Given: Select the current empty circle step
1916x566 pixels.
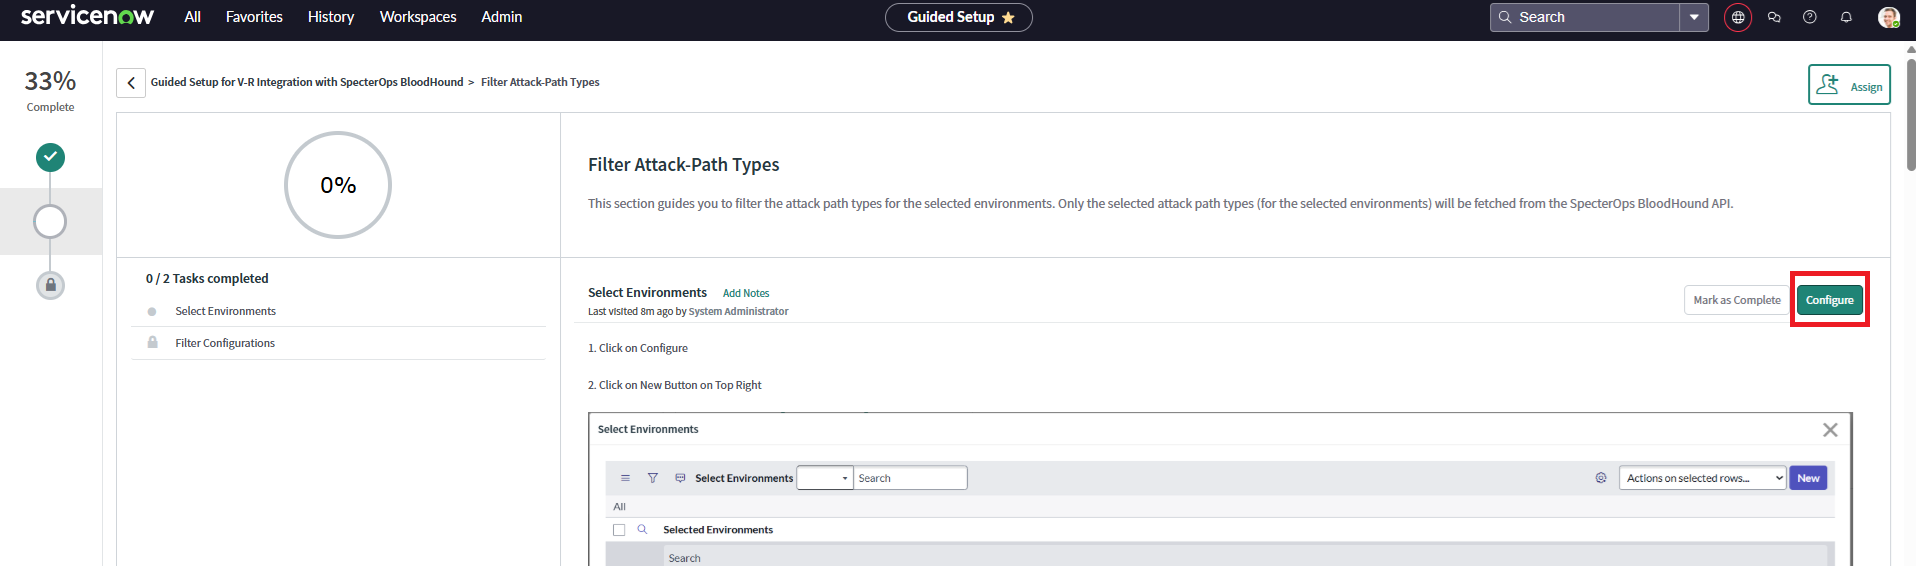Looking at the screenshot, I should (50, 221).
